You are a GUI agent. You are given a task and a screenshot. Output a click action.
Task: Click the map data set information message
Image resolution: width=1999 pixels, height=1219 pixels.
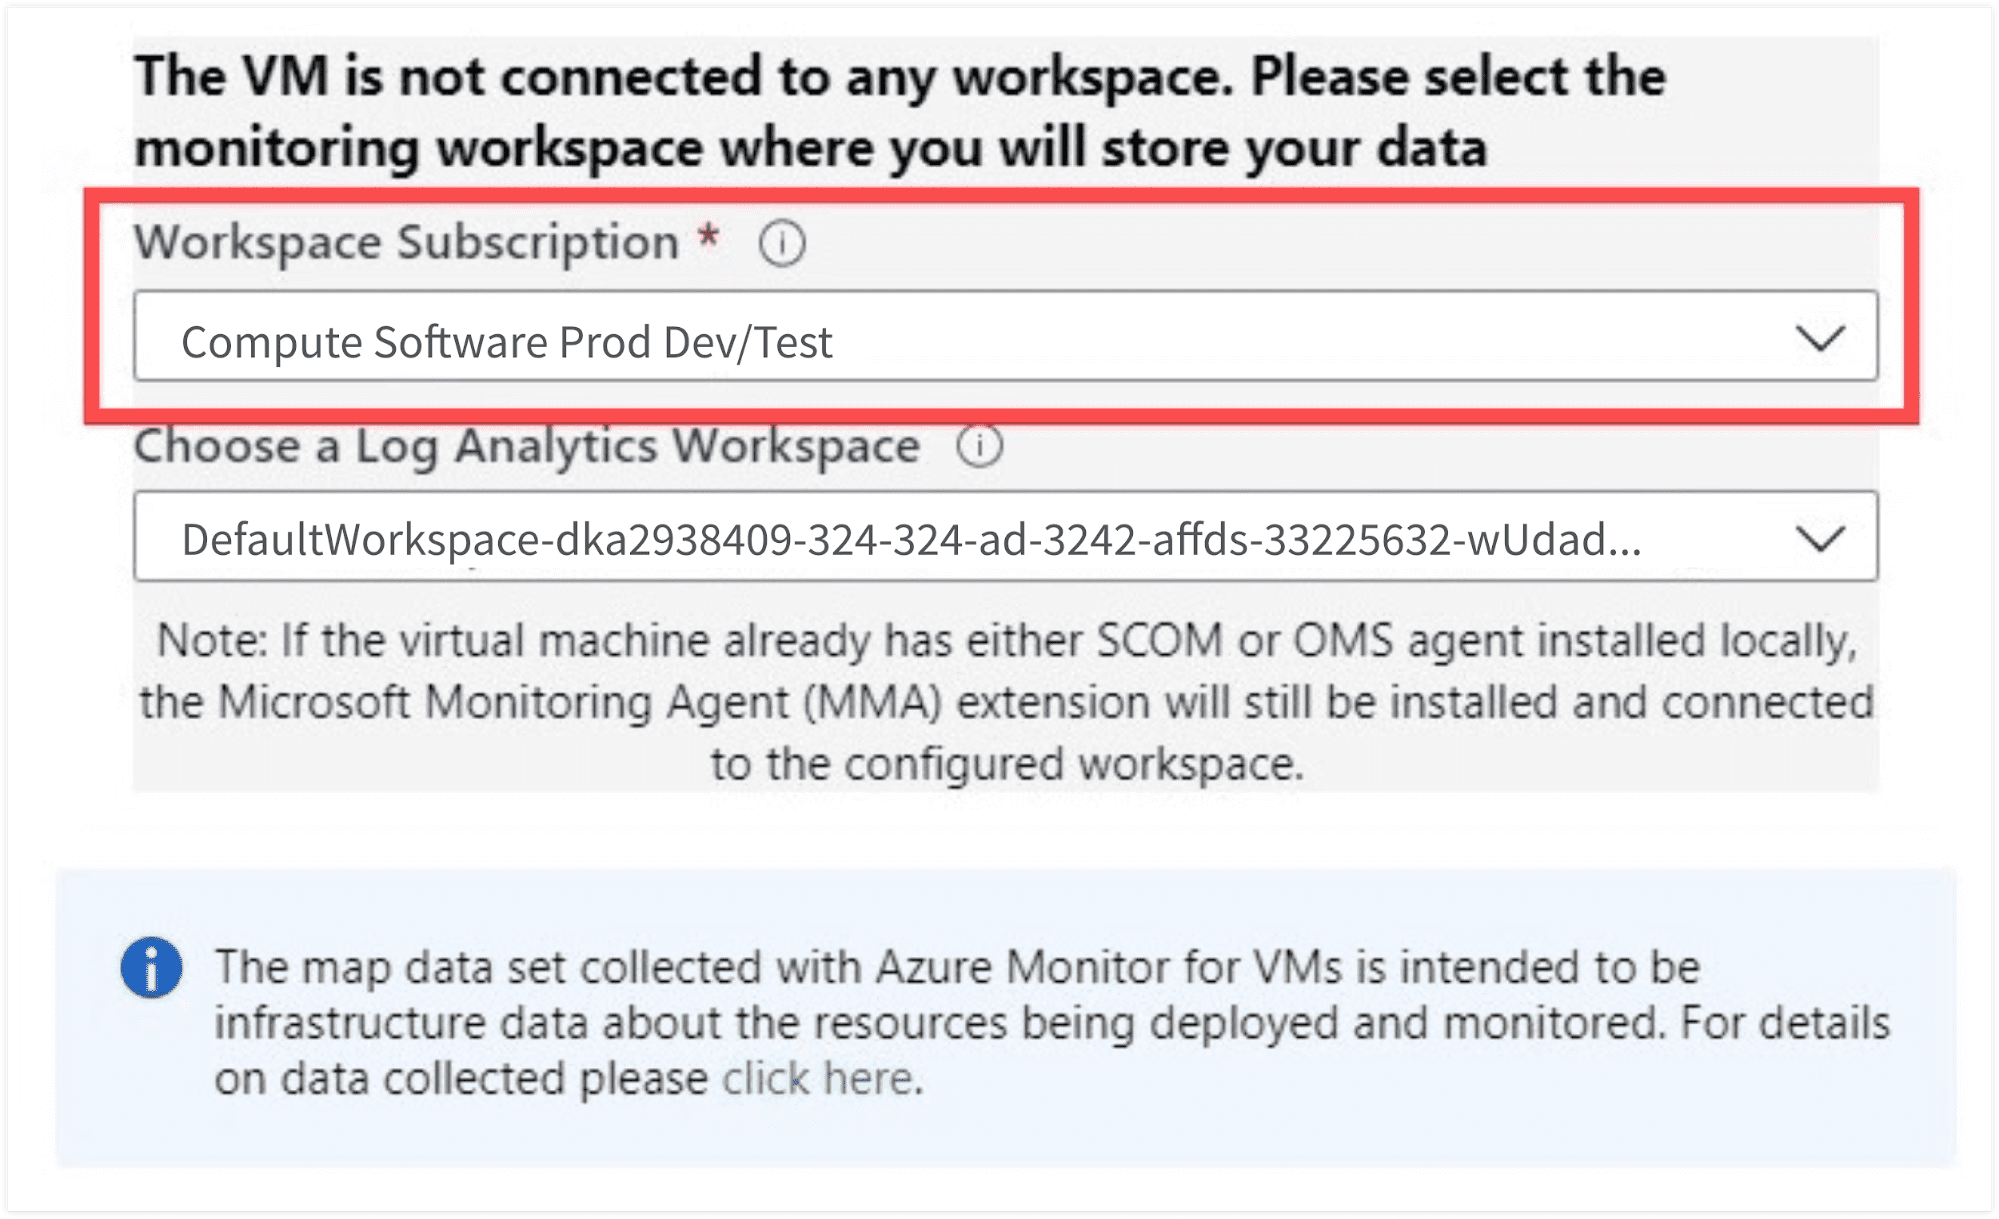pos(1050,1023)
